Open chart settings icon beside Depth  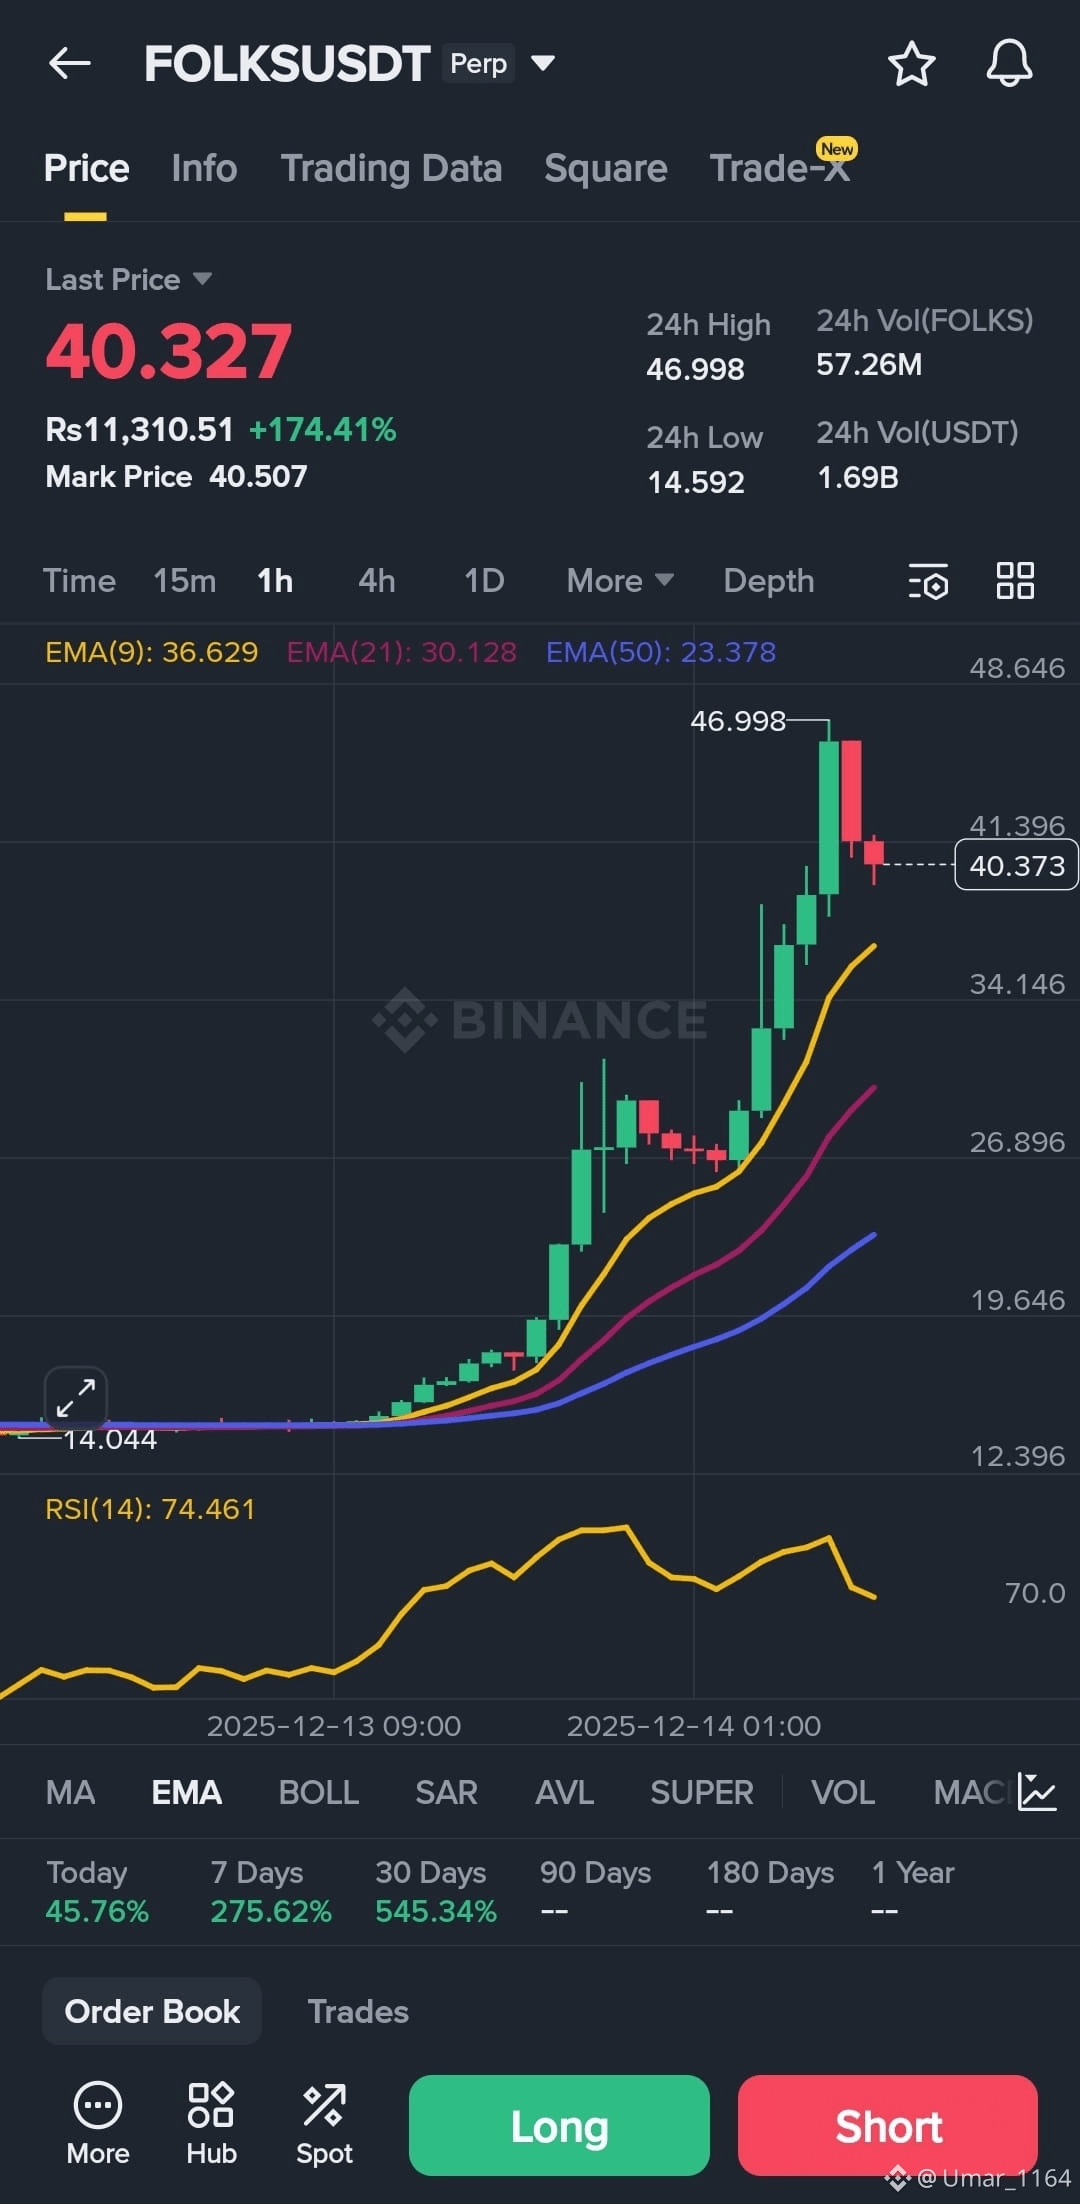(x=928, y=581)
